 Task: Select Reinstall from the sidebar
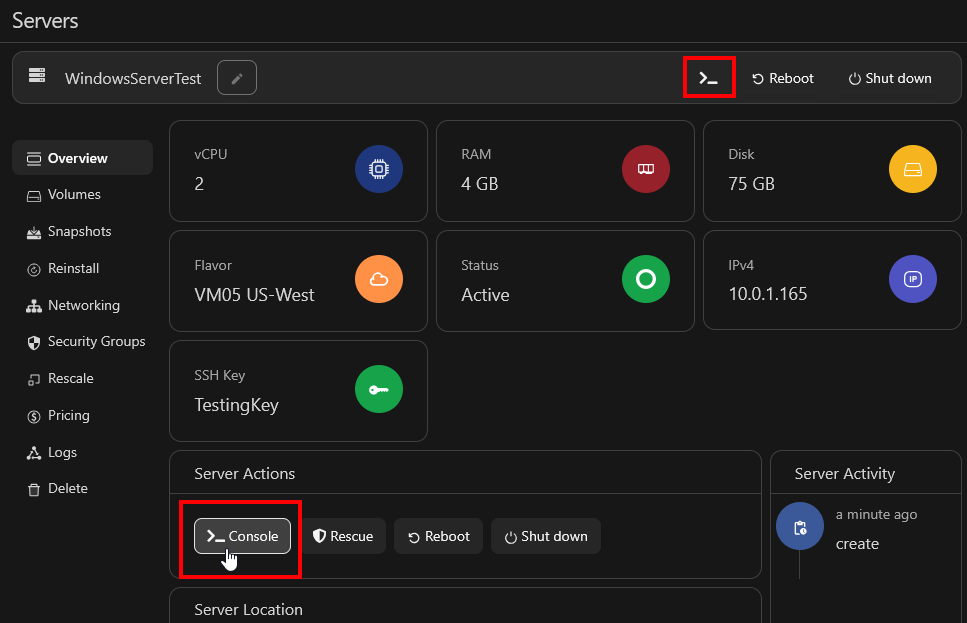point(73,269)
